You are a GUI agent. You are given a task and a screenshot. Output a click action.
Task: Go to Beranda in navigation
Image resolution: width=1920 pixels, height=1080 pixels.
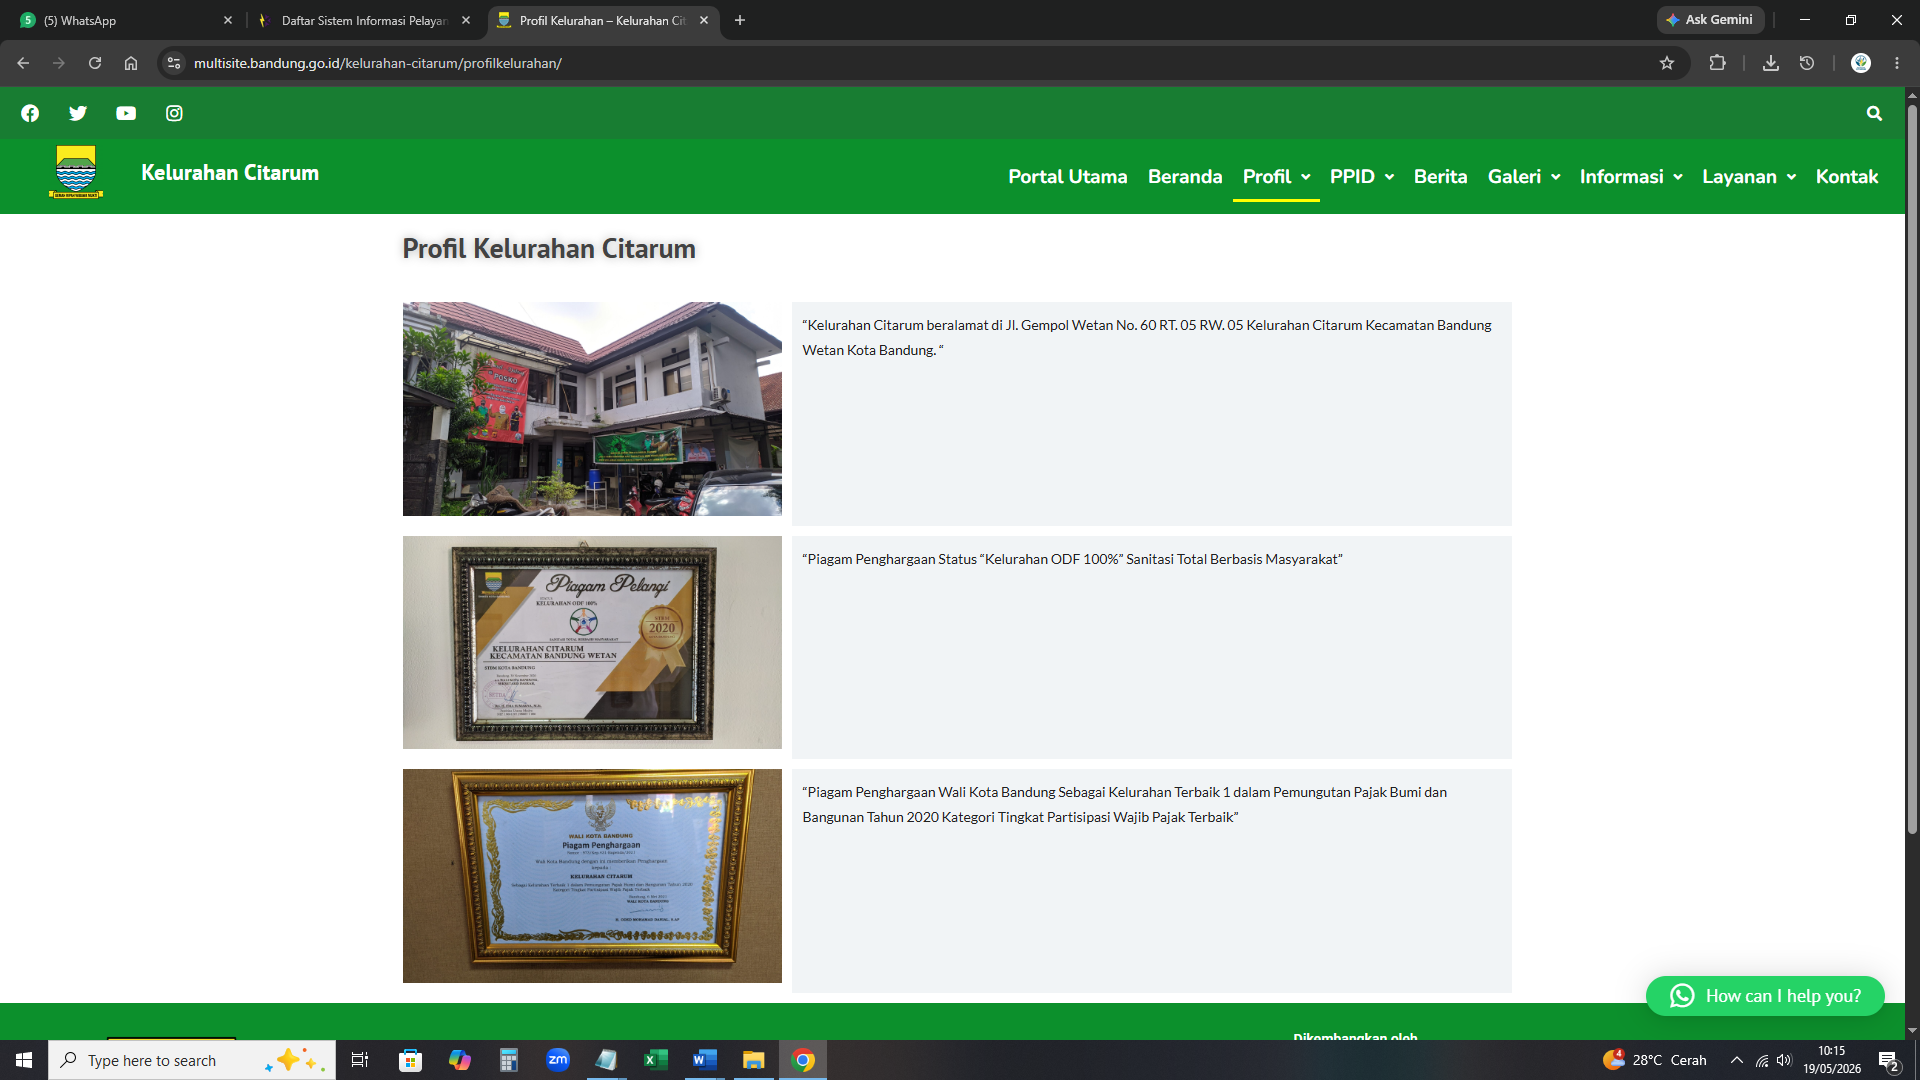point(1185,176)
